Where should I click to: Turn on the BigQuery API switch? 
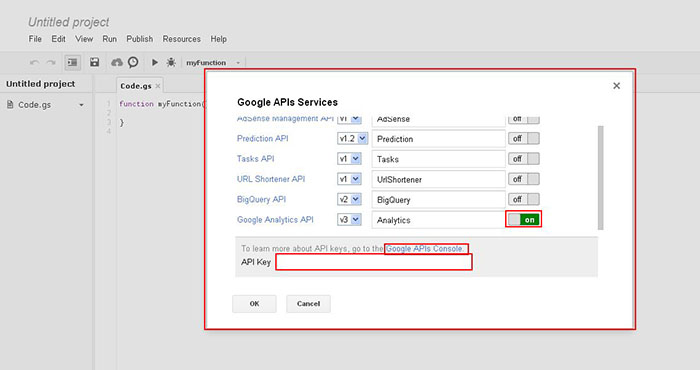[x=524, y=199]
